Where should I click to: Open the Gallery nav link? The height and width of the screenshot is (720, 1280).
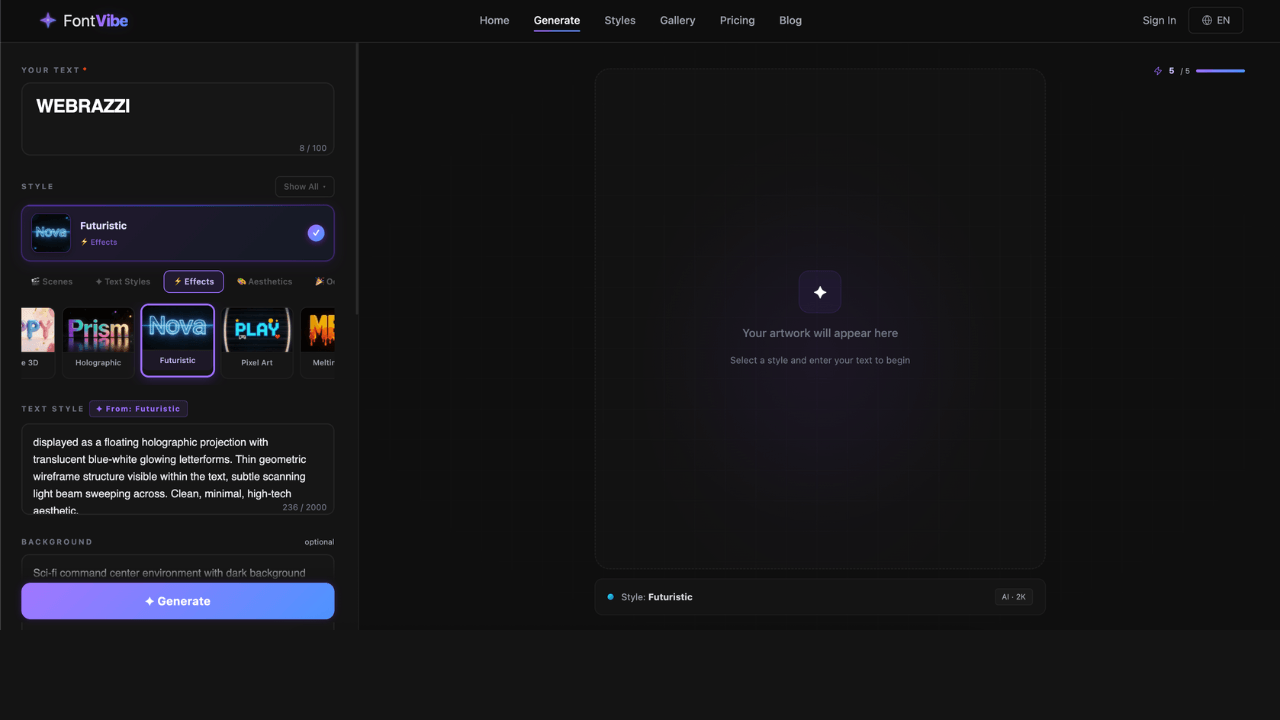(677, 20)
